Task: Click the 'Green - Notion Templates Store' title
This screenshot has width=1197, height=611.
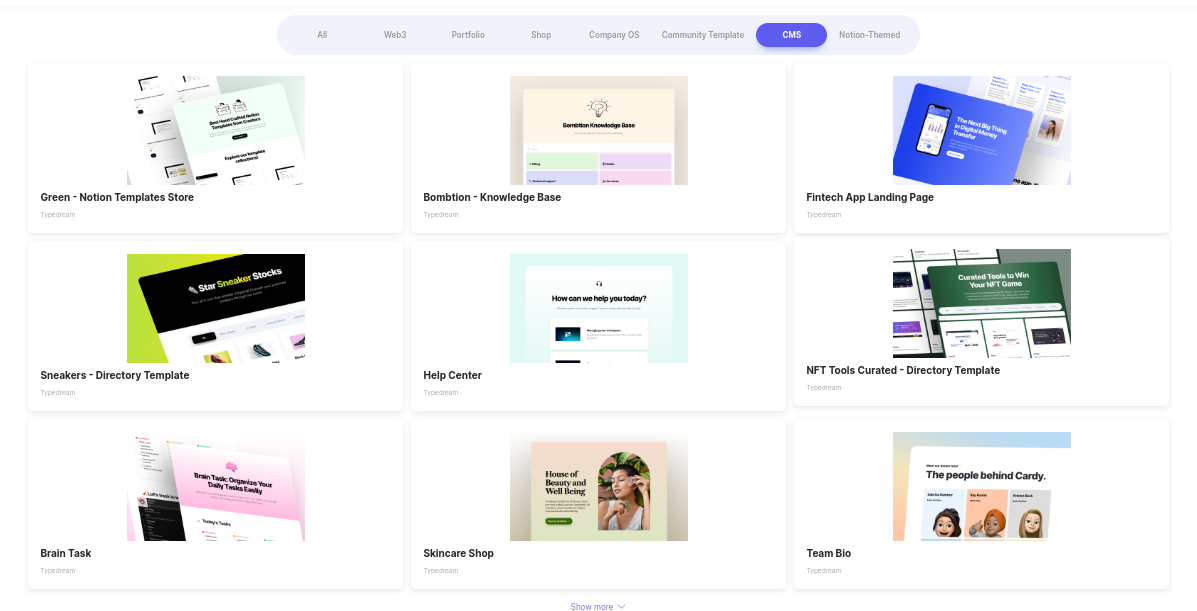Action: click(117, 197)
